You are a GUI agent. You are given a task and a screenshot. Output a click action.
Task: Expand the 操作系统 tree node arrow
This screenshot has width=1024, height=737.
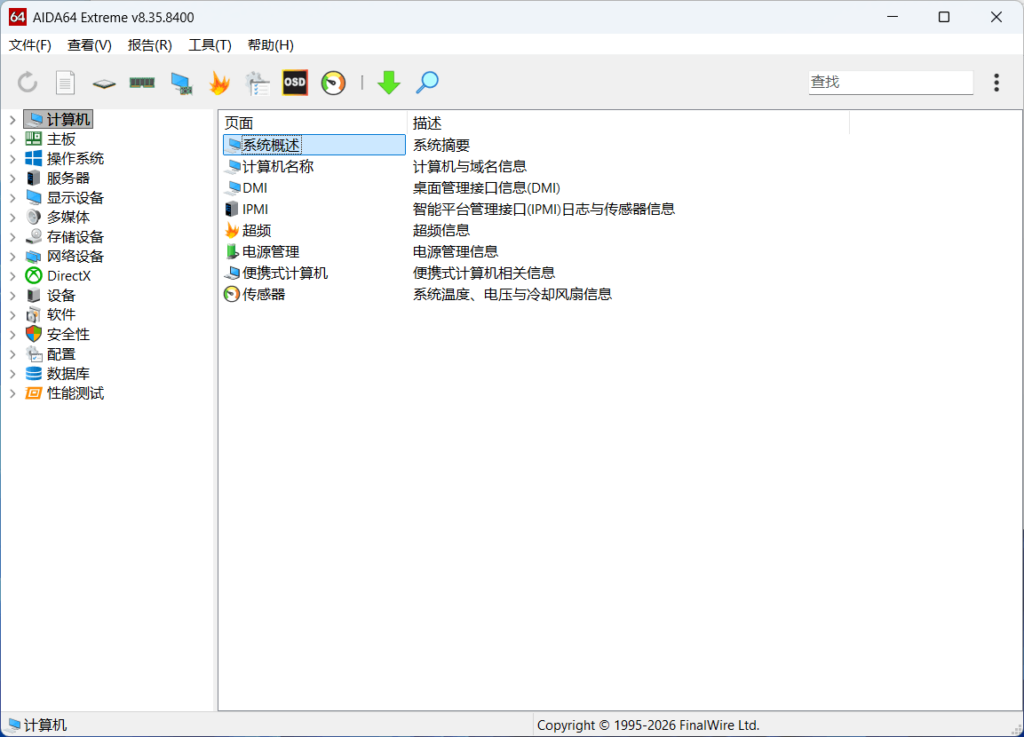tap(12, 159)
